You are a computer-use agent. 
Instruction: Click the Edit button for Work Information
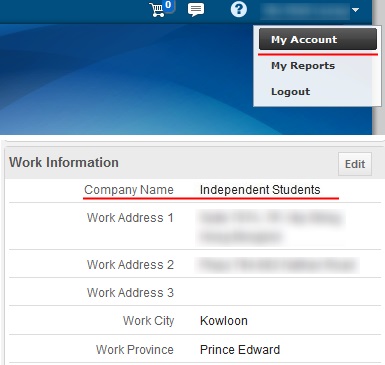[x=355, y=164]
